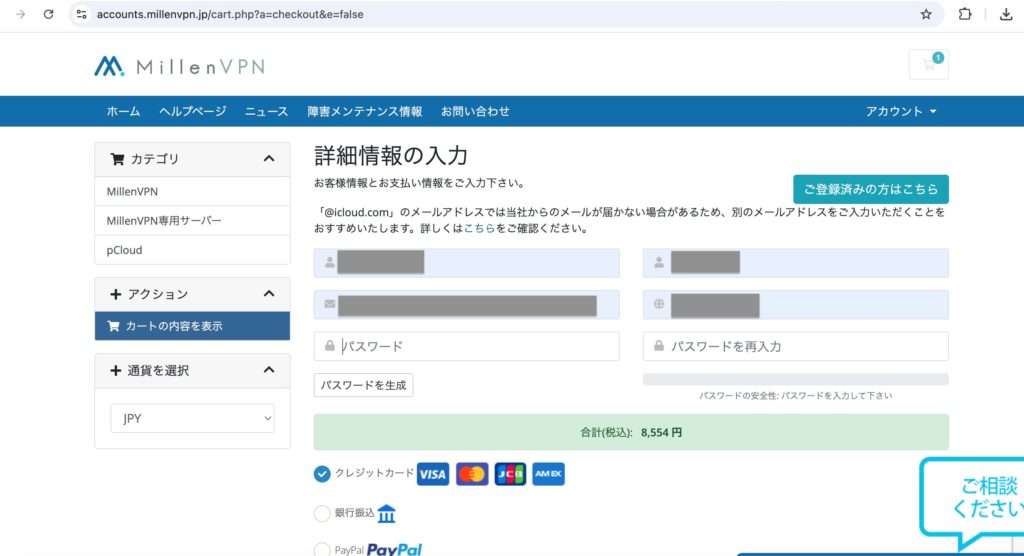Open browser downloads icon

1006,14
